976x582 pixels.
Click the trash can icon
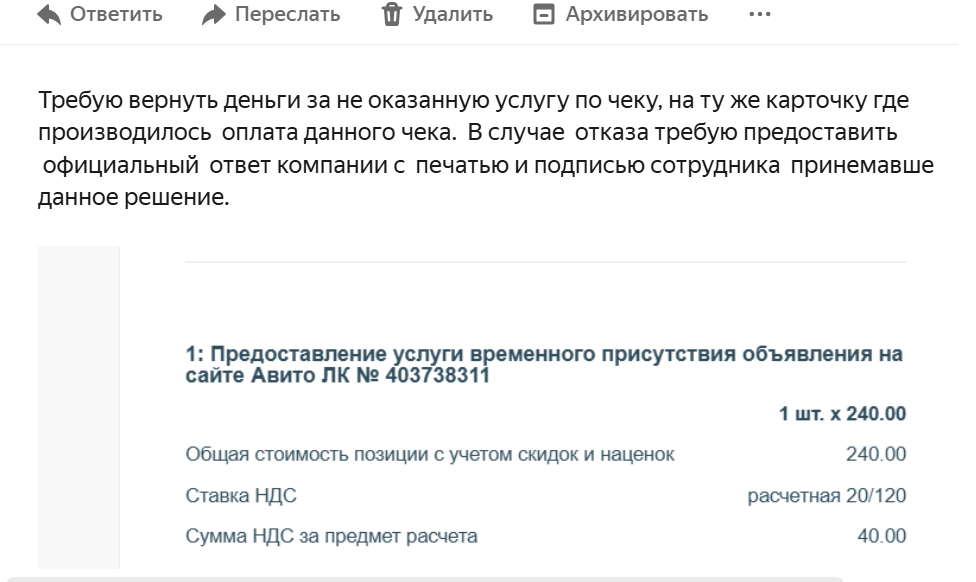point(392,15)
